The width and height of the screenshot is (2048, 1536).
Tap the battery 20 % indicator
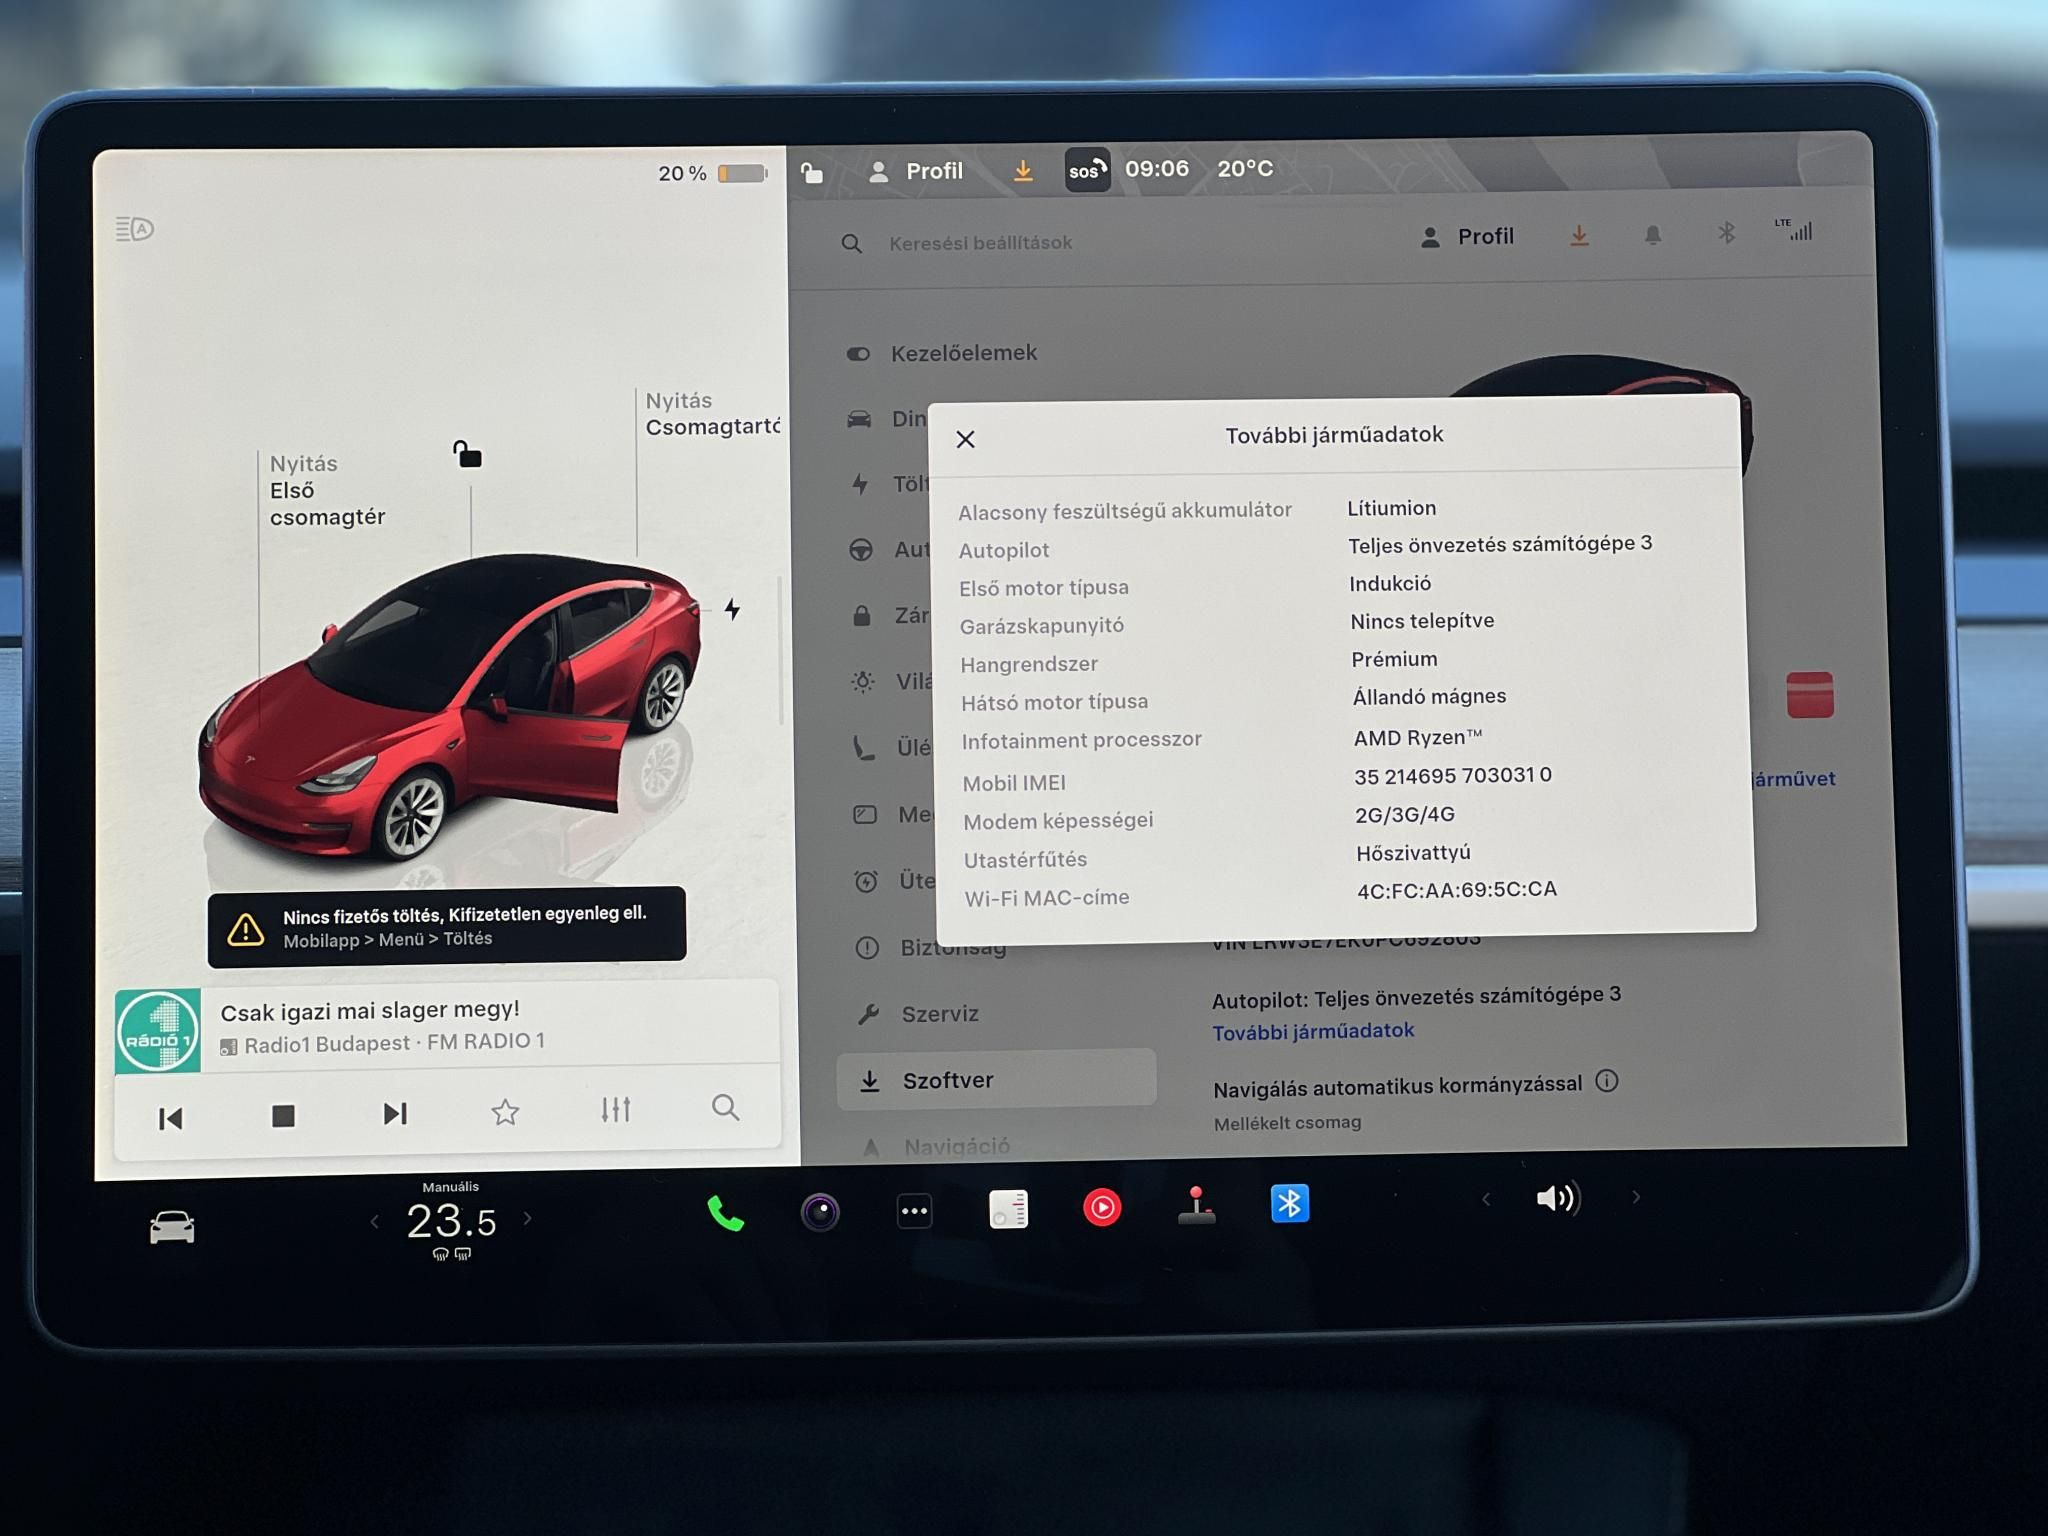(x=712, y=173)
